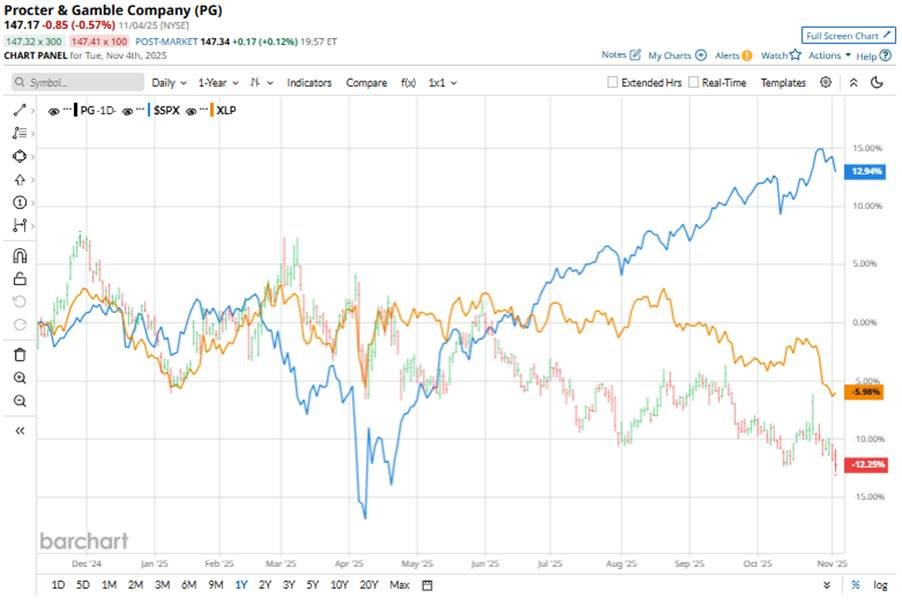Image resolution: width=902 pixels, height=606 pixels.
Task: Activate the magnet snap tool
Action: tap(20, 255)
